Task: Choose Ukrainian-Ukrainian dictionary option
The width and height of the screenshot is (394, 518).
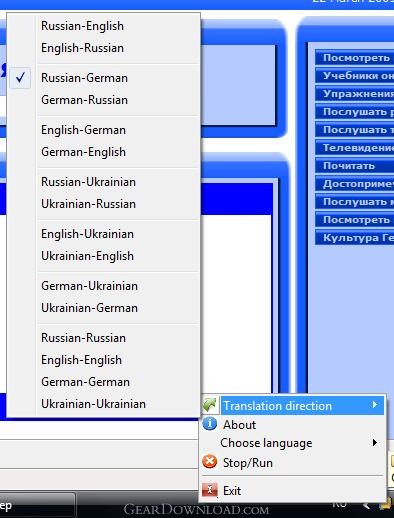Action: [x=103, y=404]
